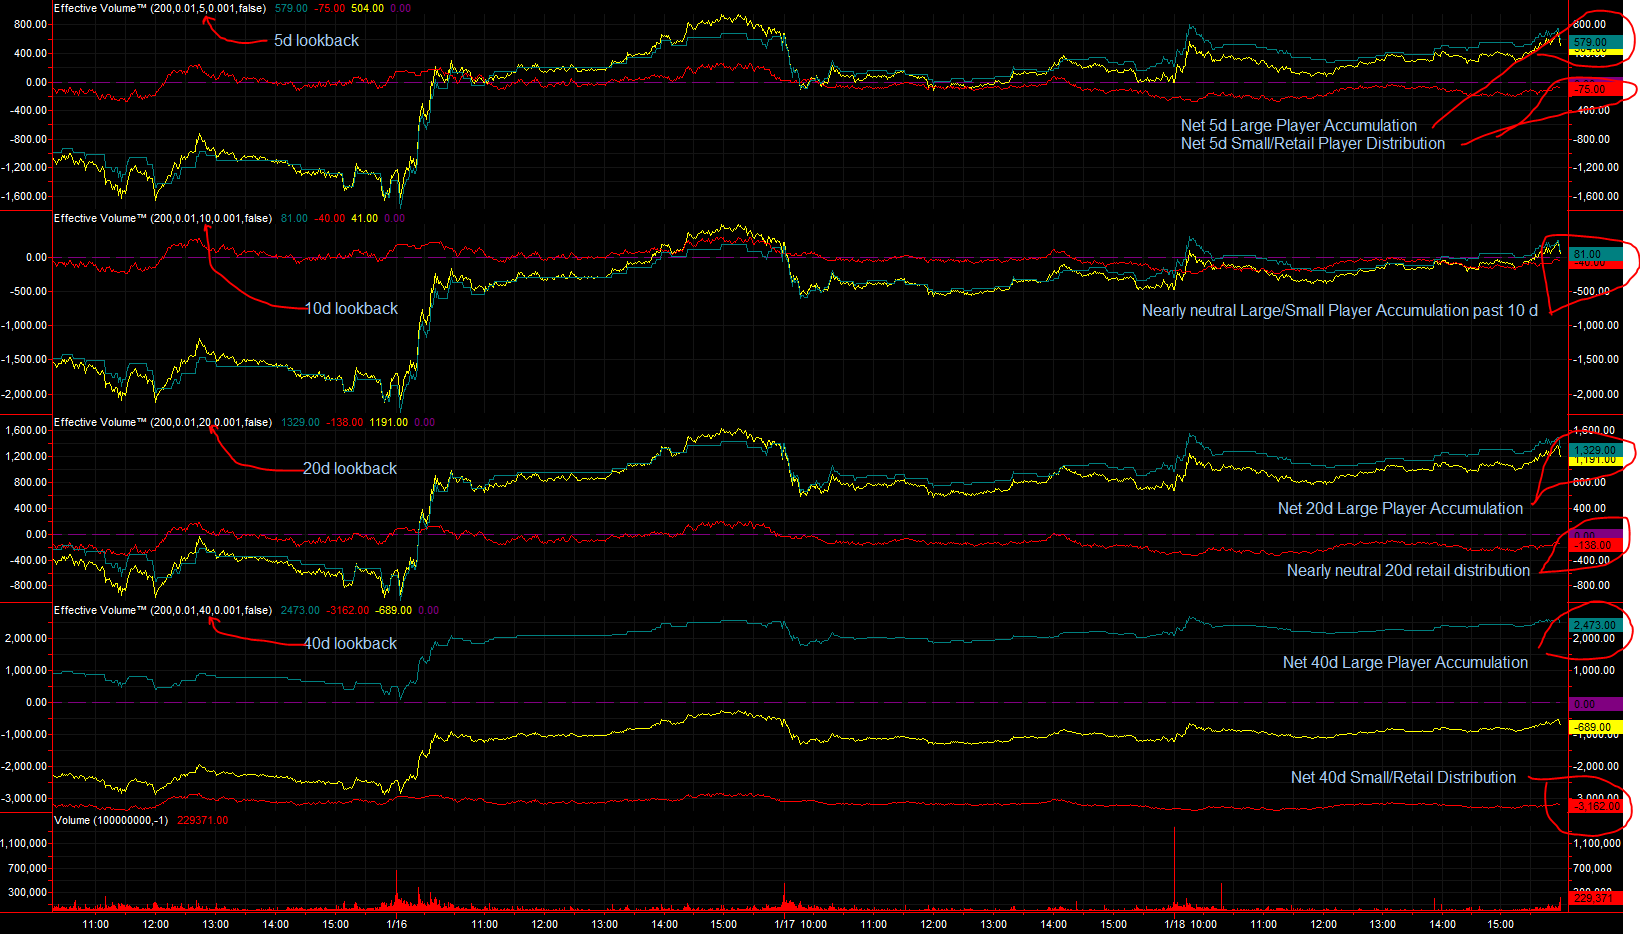1640x934 pixels.
Task: Click the '10d lookback' annotation text
Action: pos(351,309)
